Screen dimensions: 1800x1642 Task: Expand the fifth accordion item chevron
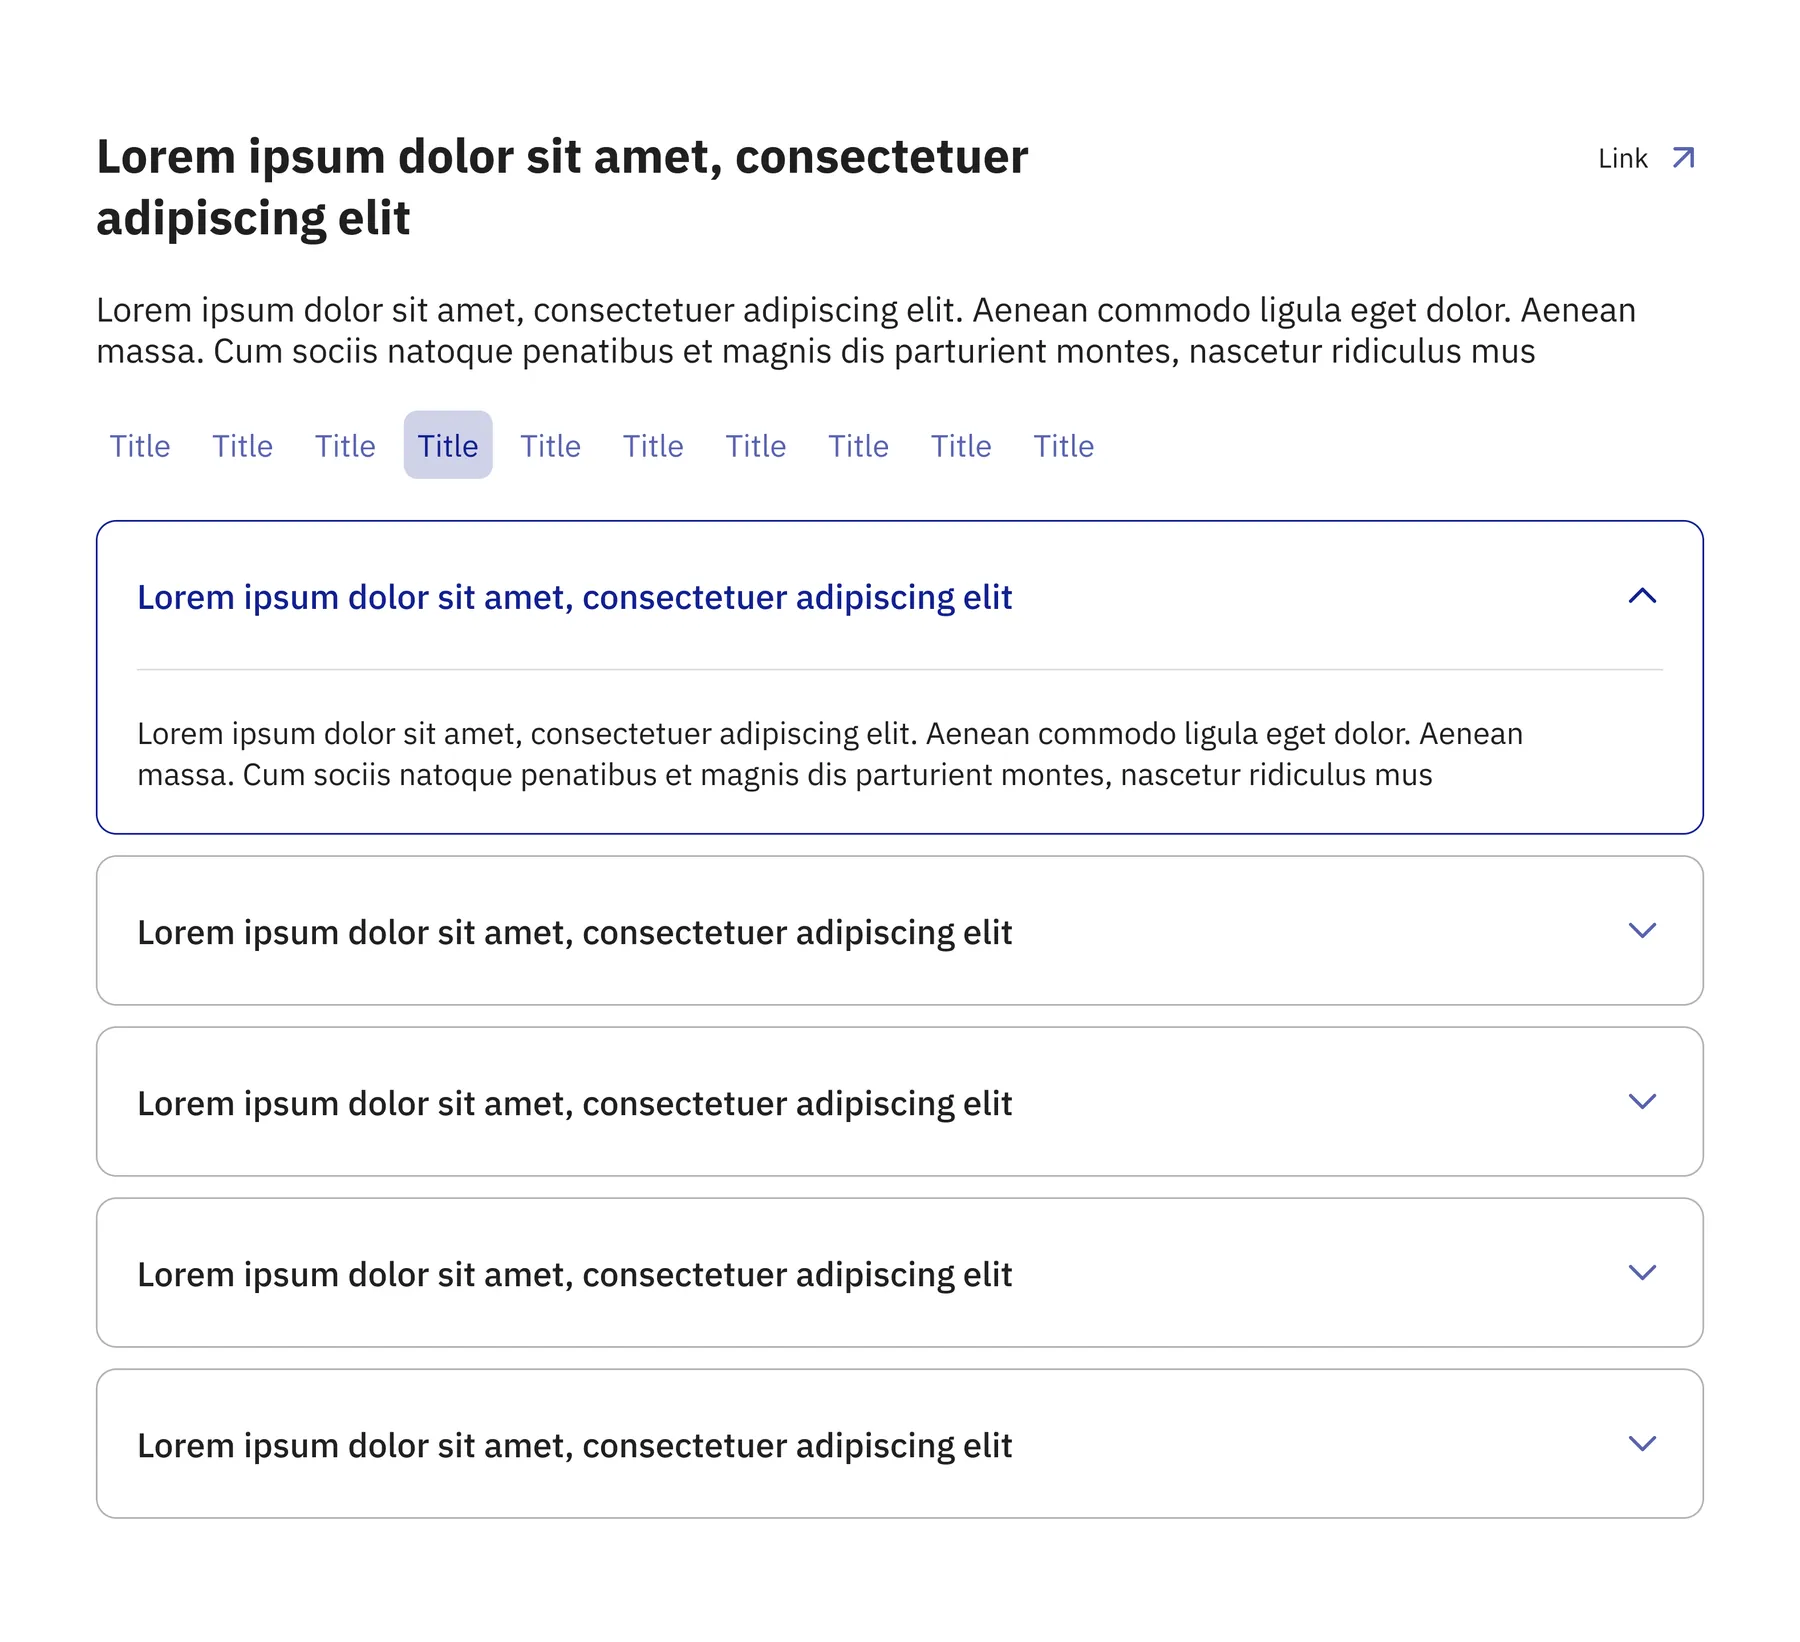[1642, 1443]
